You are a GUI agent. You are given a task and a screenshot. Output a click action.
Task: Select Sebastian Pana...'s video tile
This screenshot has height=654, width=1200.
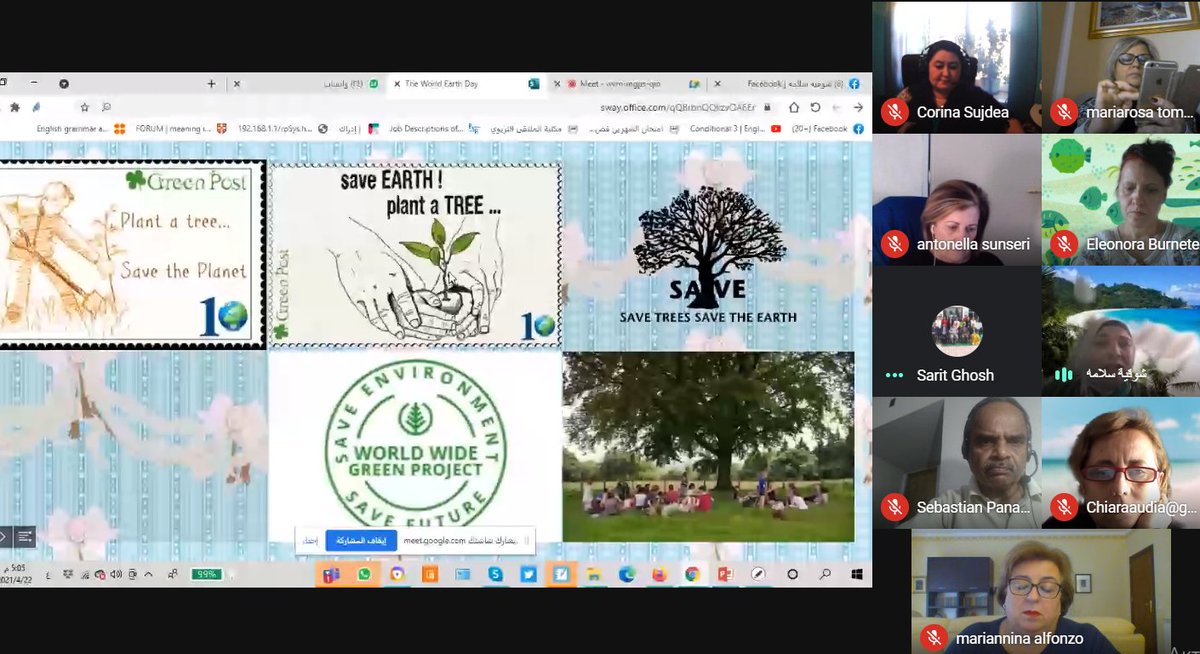(x=955, y=462)
